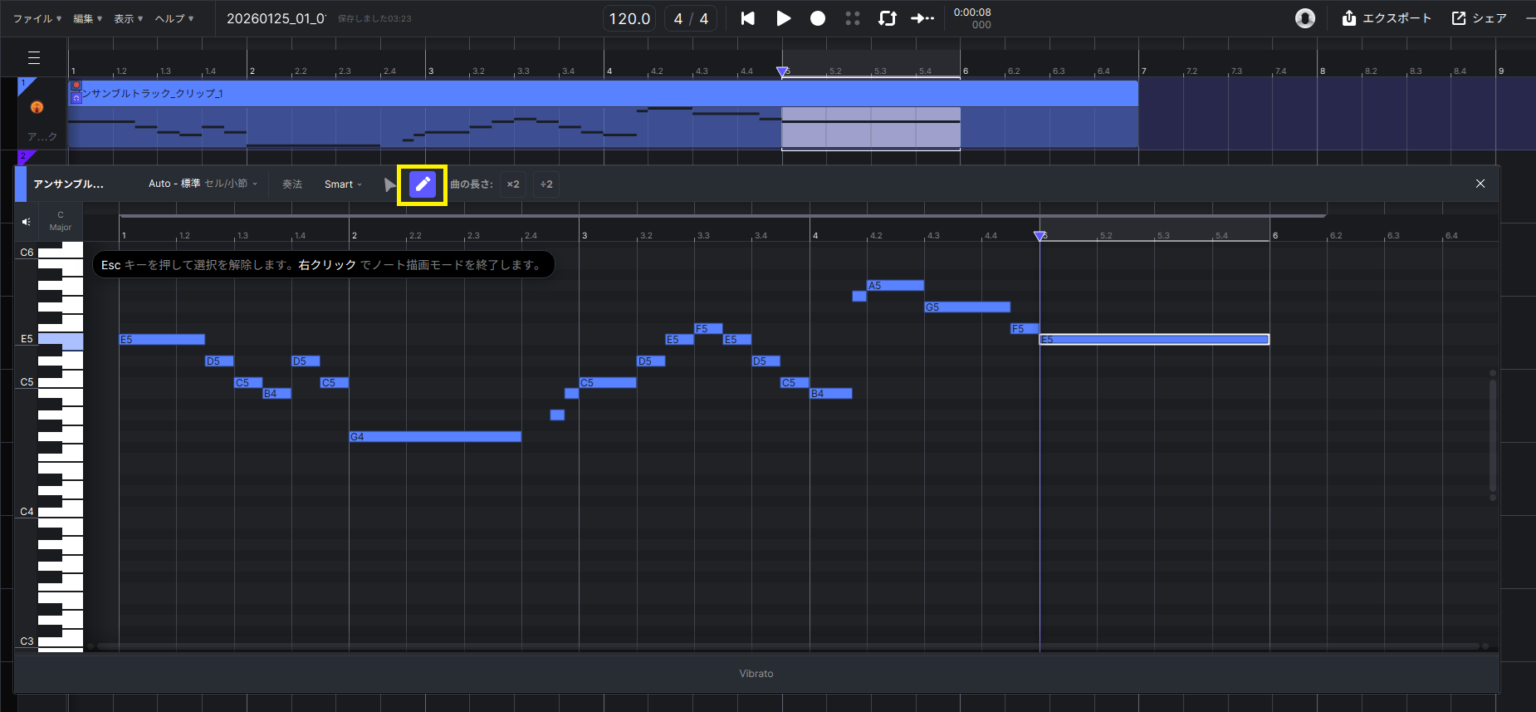This screenshot has width=1536, height=712.
Task: Open the C Major key selector
Action: click(60, 221)
